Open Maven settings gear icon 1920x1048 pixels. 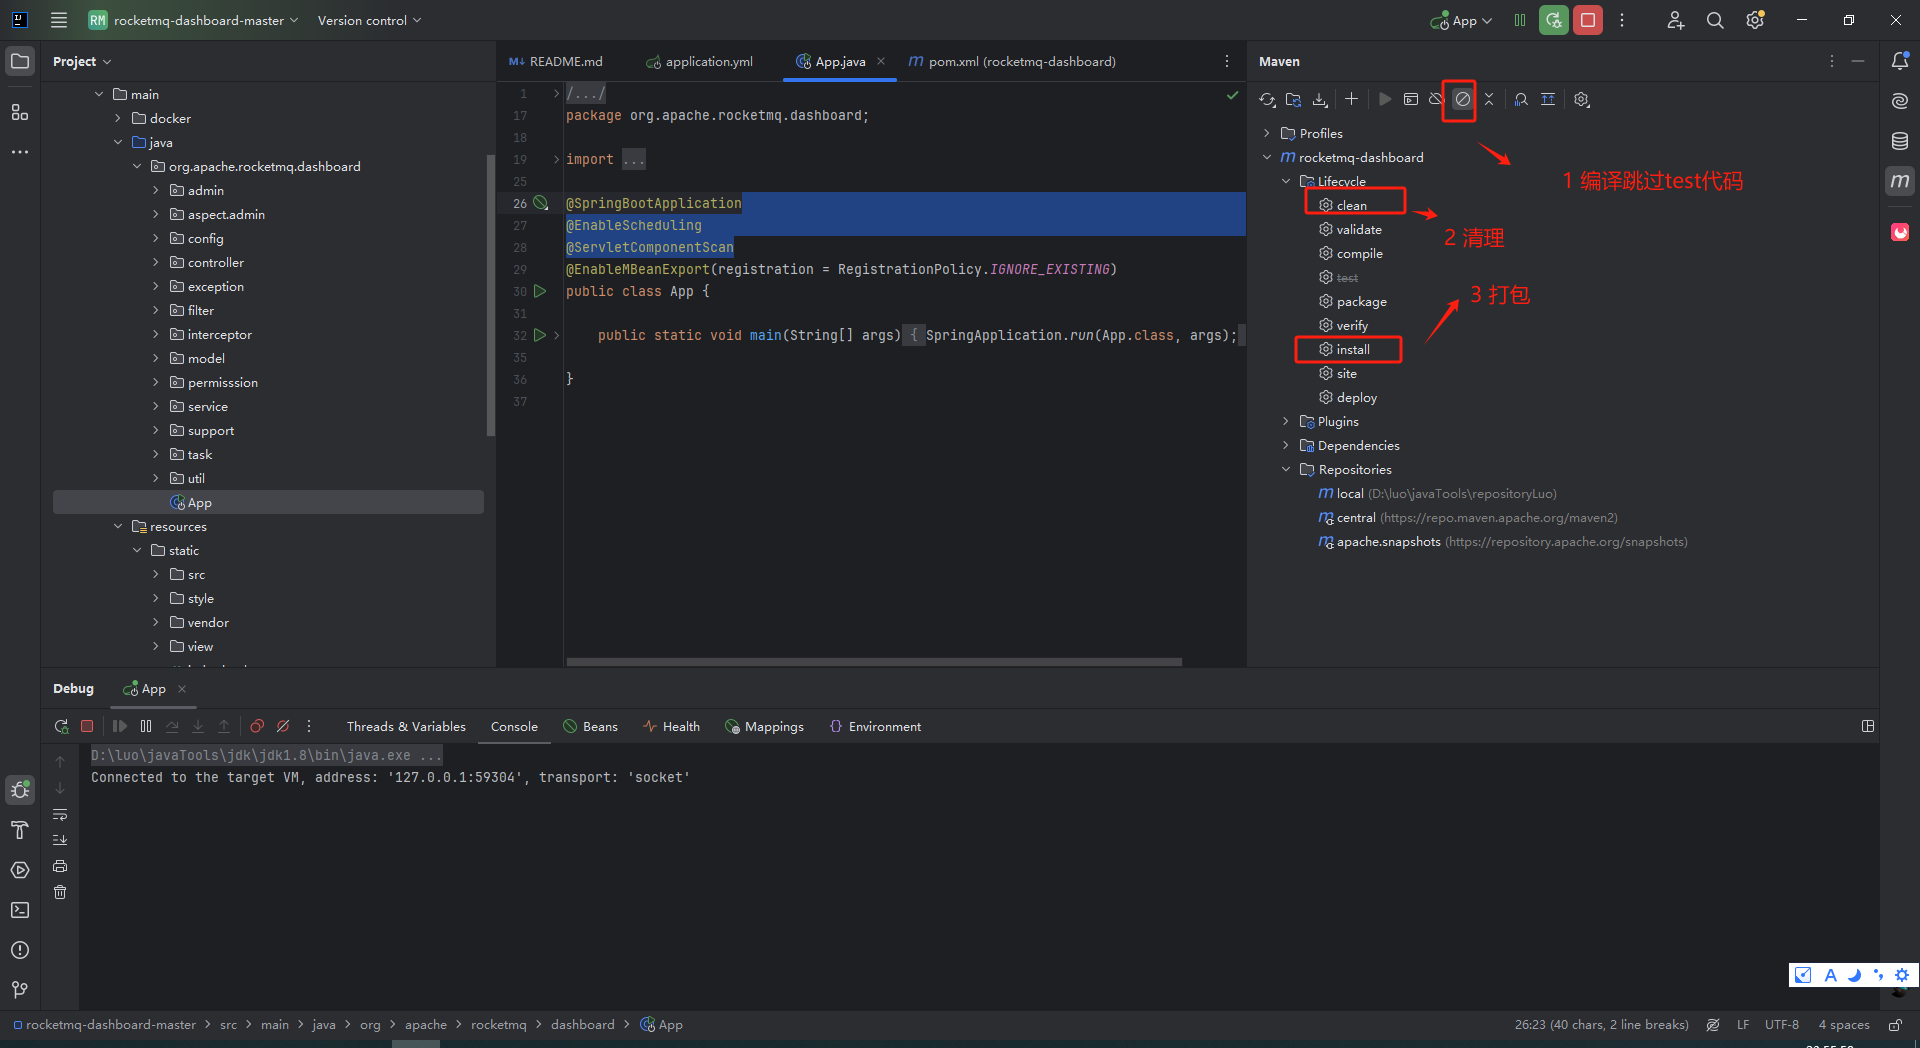pos(1581,99)
